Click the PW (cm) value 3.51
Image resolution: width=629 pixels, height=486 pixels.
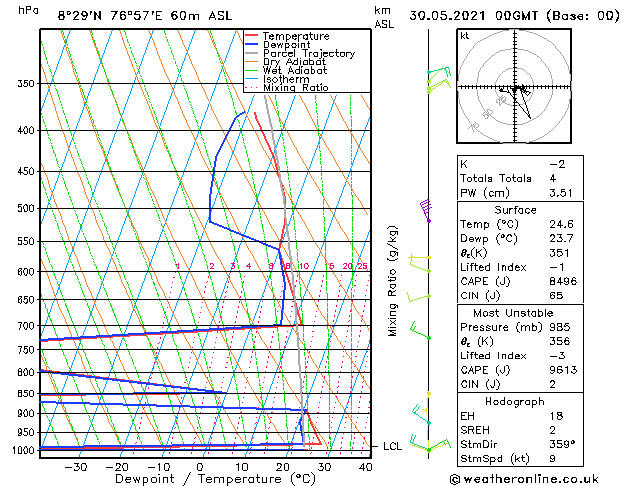561,193
